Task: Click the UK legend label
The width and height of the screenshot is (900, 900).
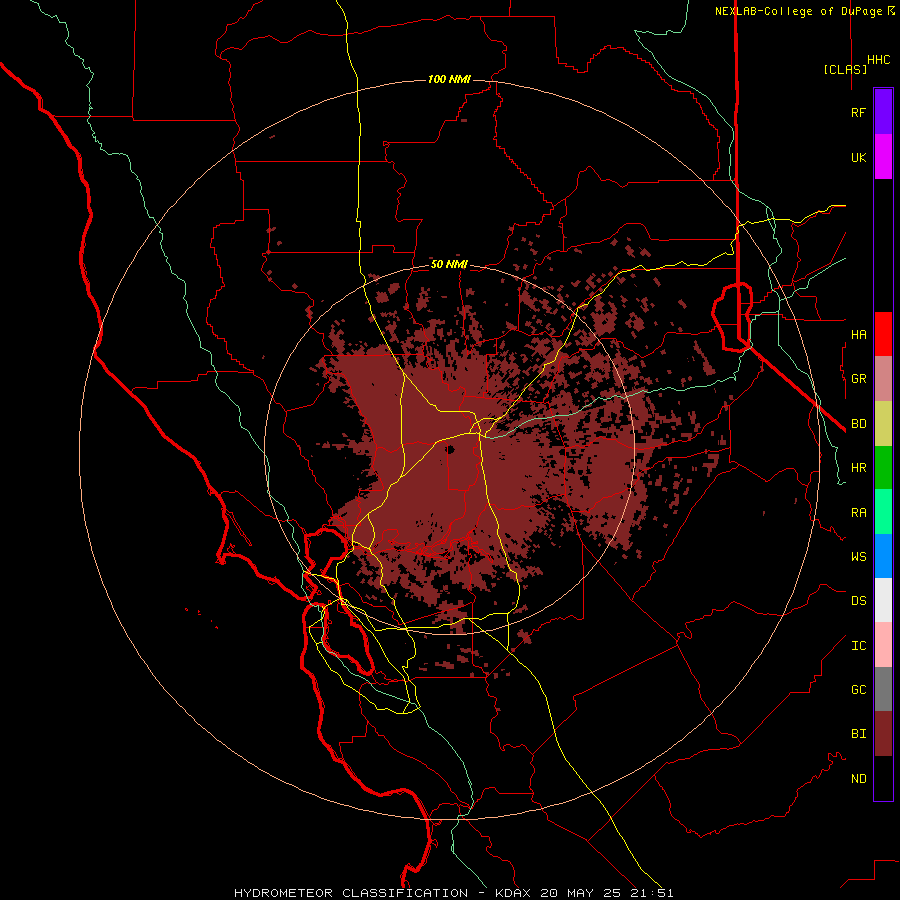Action: 858,157
